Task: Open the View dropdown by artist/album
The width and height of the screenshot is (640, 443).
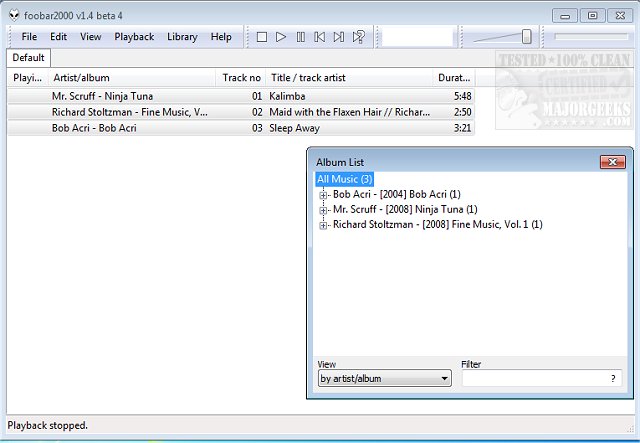Action: pos(384,379)
